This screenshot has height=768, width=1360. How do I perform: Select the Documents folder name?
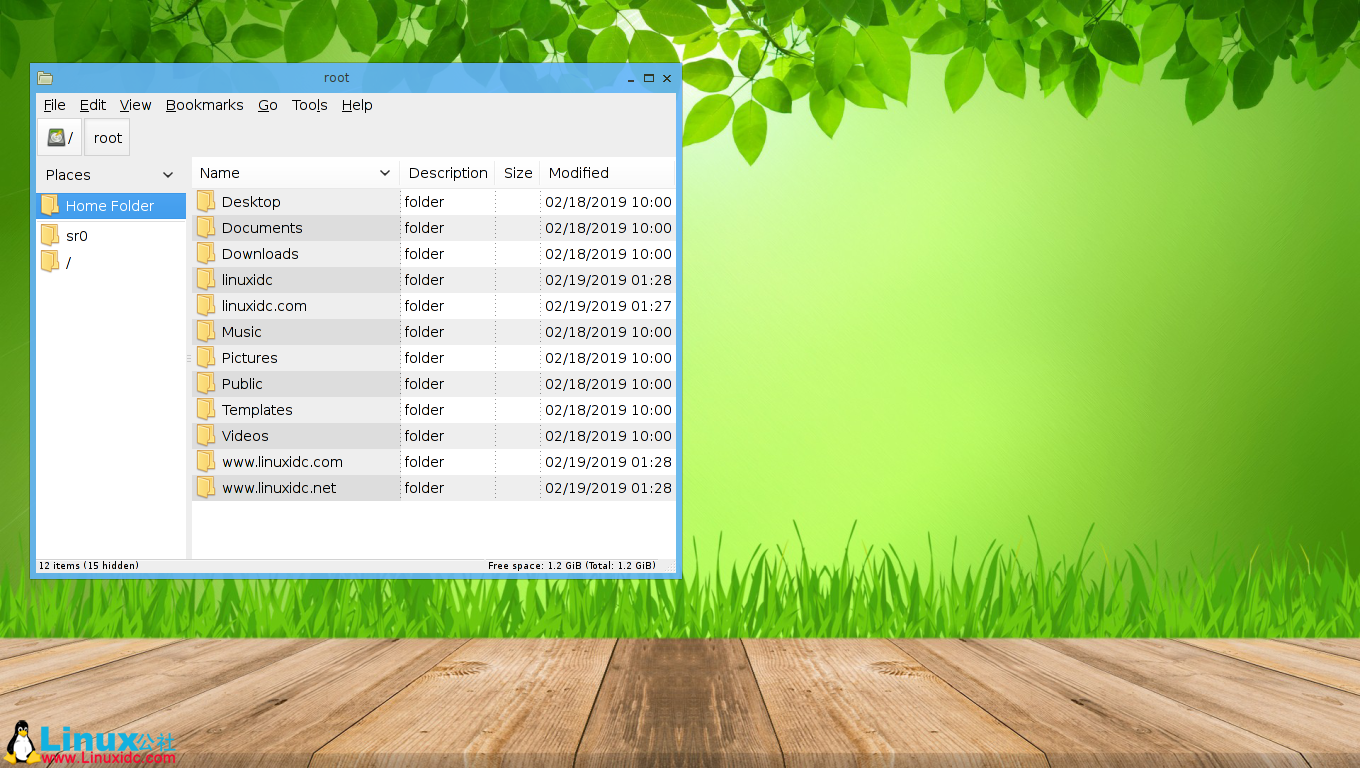(x=262, y=228)
